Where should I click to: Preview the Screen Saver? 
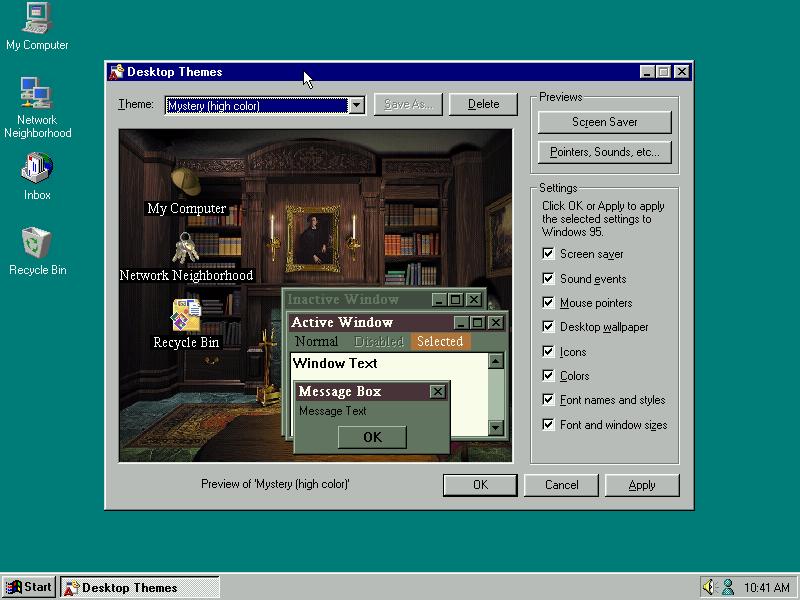pyautogui.click(x=605, y=122)
